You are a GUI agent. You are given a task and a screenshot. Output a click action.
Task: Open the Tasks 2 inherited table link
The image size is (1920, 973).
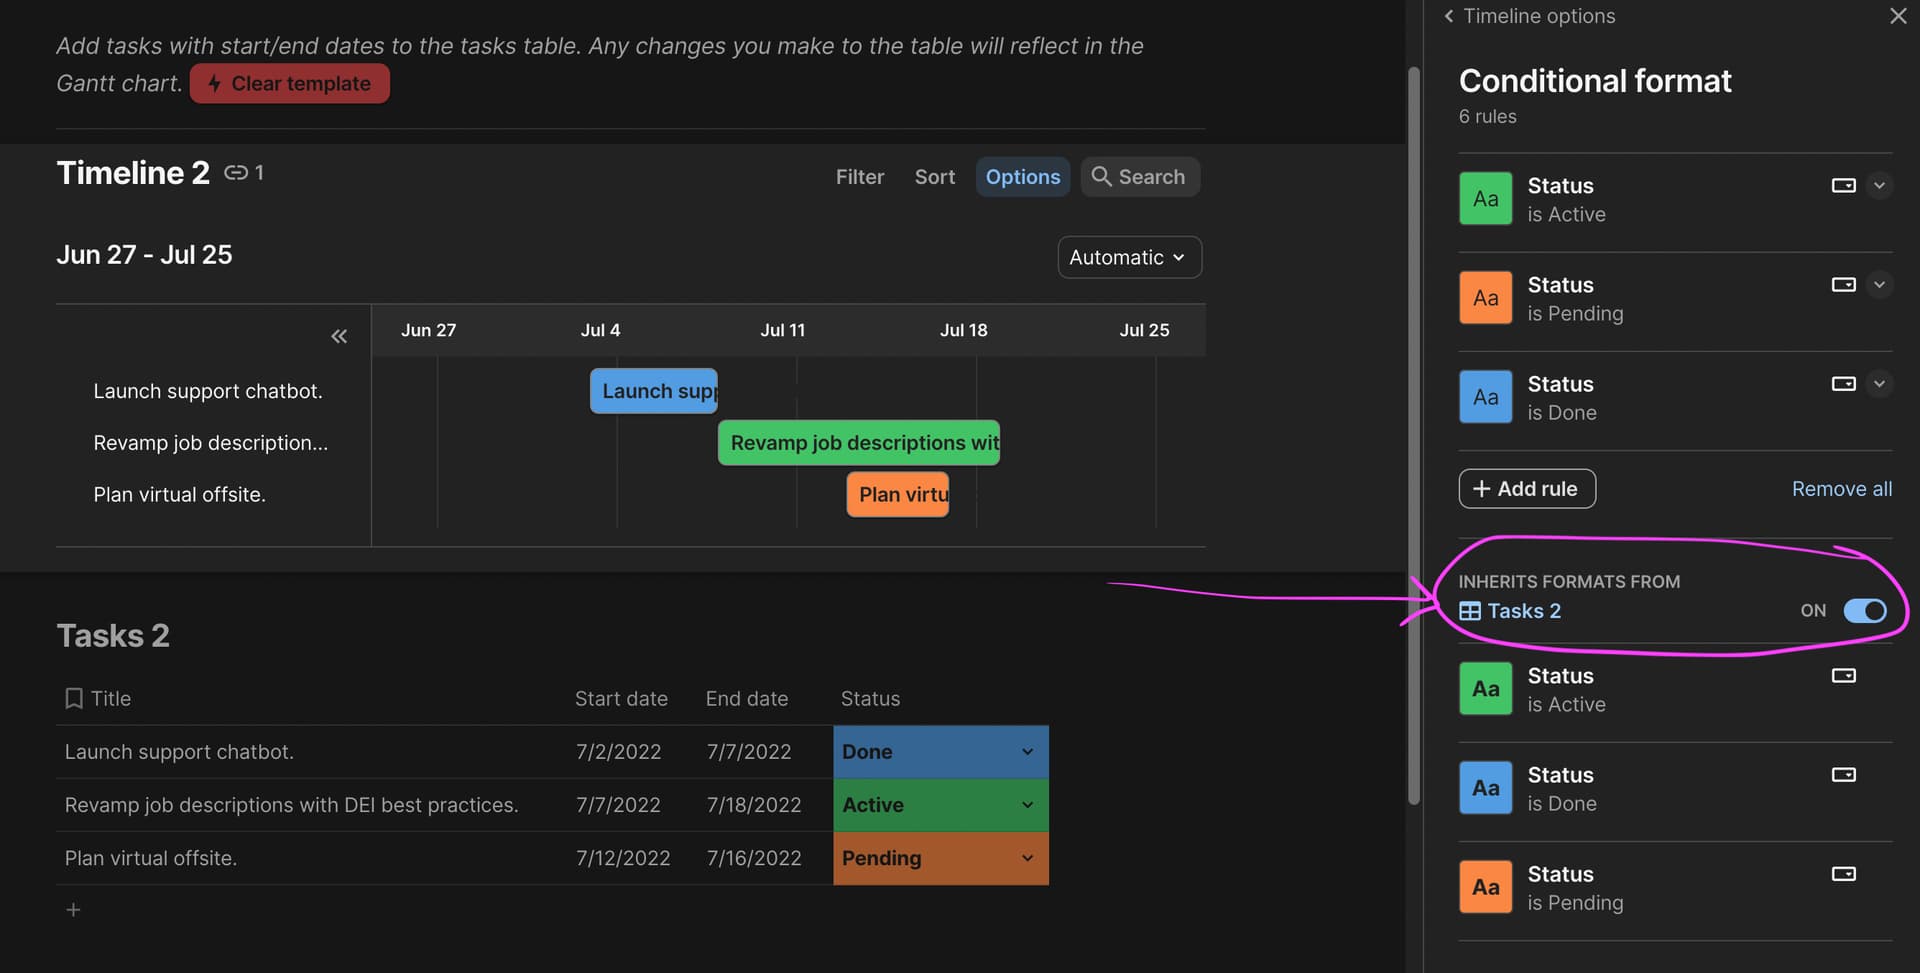[x=1510, y=611]
